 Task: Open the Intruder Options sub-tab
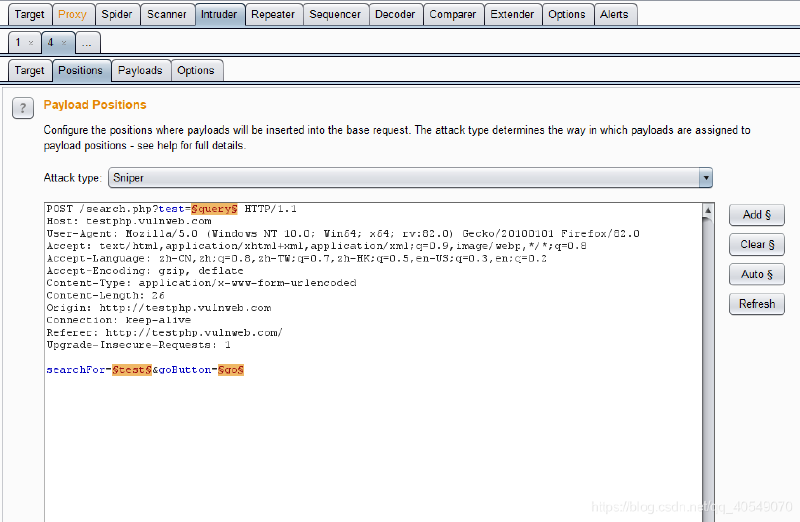tap(196, 70)
